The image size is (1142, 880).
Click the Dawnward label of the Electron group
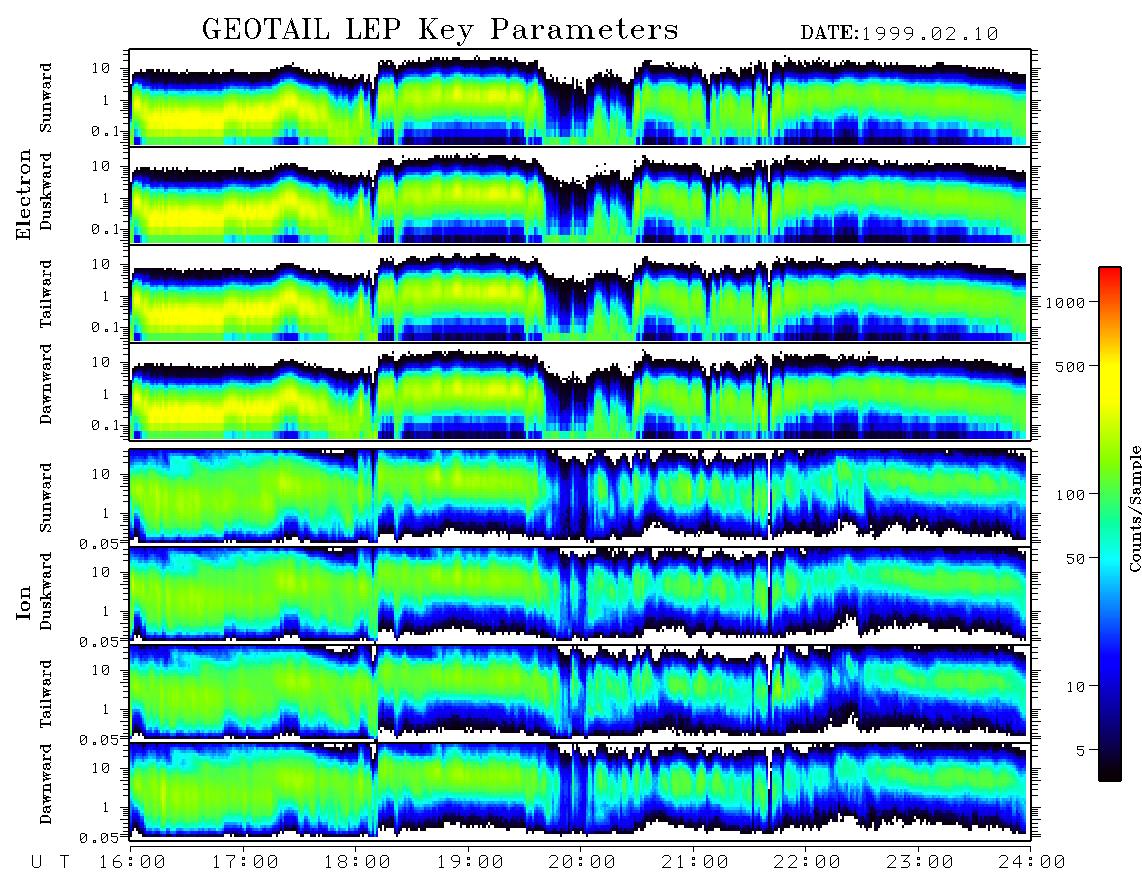(x=46, y=384)
